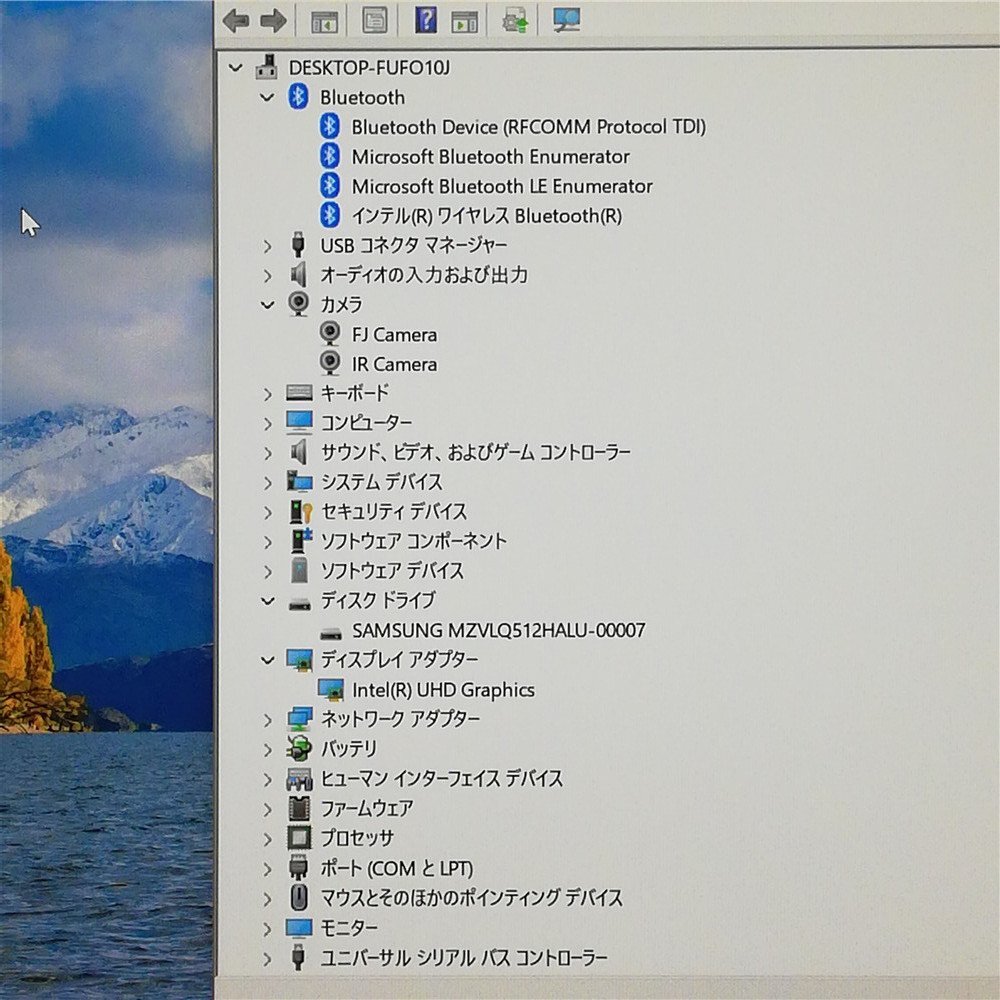The image size is (1000, 1000).
Task: Click the システム デバイス text label
Action: click(x=381, y=482)
